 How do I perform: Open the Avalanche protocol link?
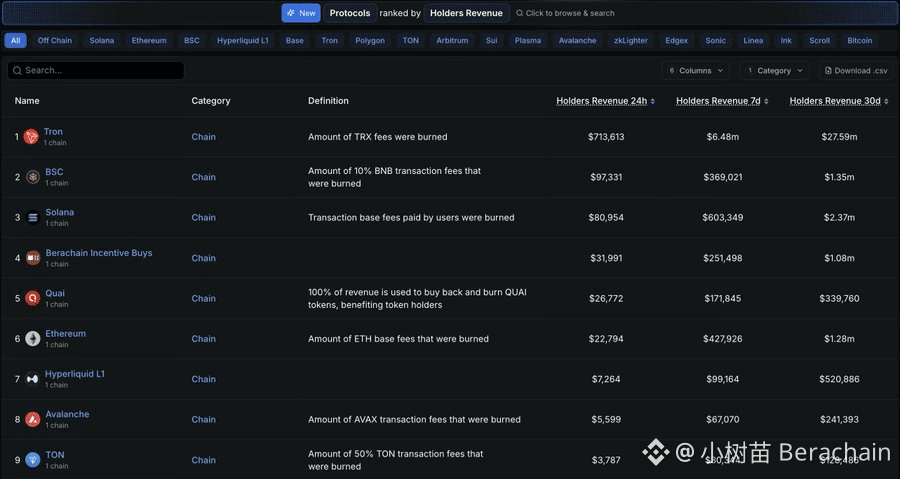[x=67, y=414]
